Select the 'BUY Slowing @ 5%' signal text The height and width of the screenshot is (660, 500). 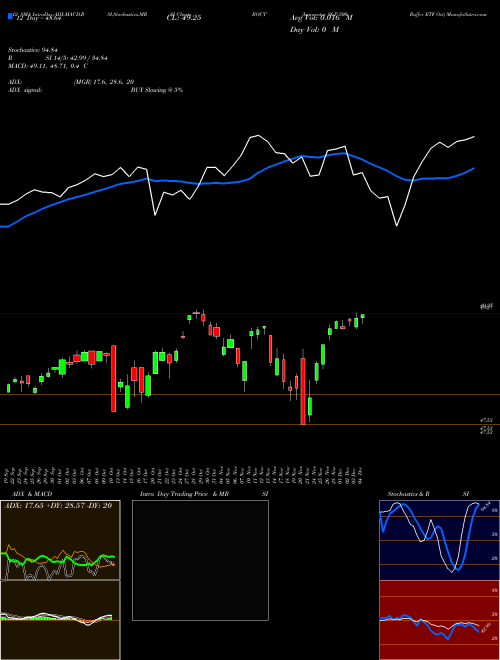point(157,90)
